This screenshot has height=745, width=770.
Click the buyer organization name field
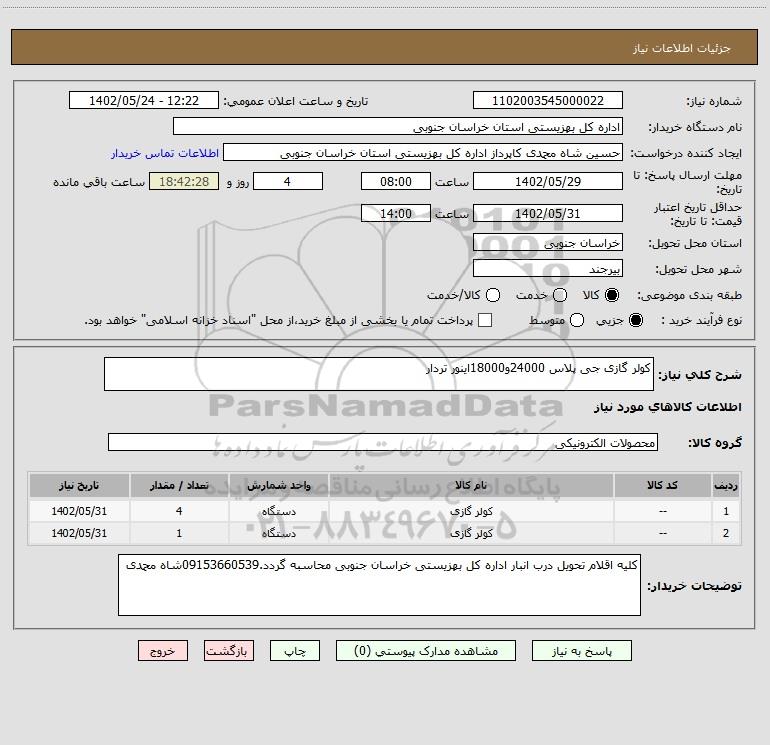(398, 127)
